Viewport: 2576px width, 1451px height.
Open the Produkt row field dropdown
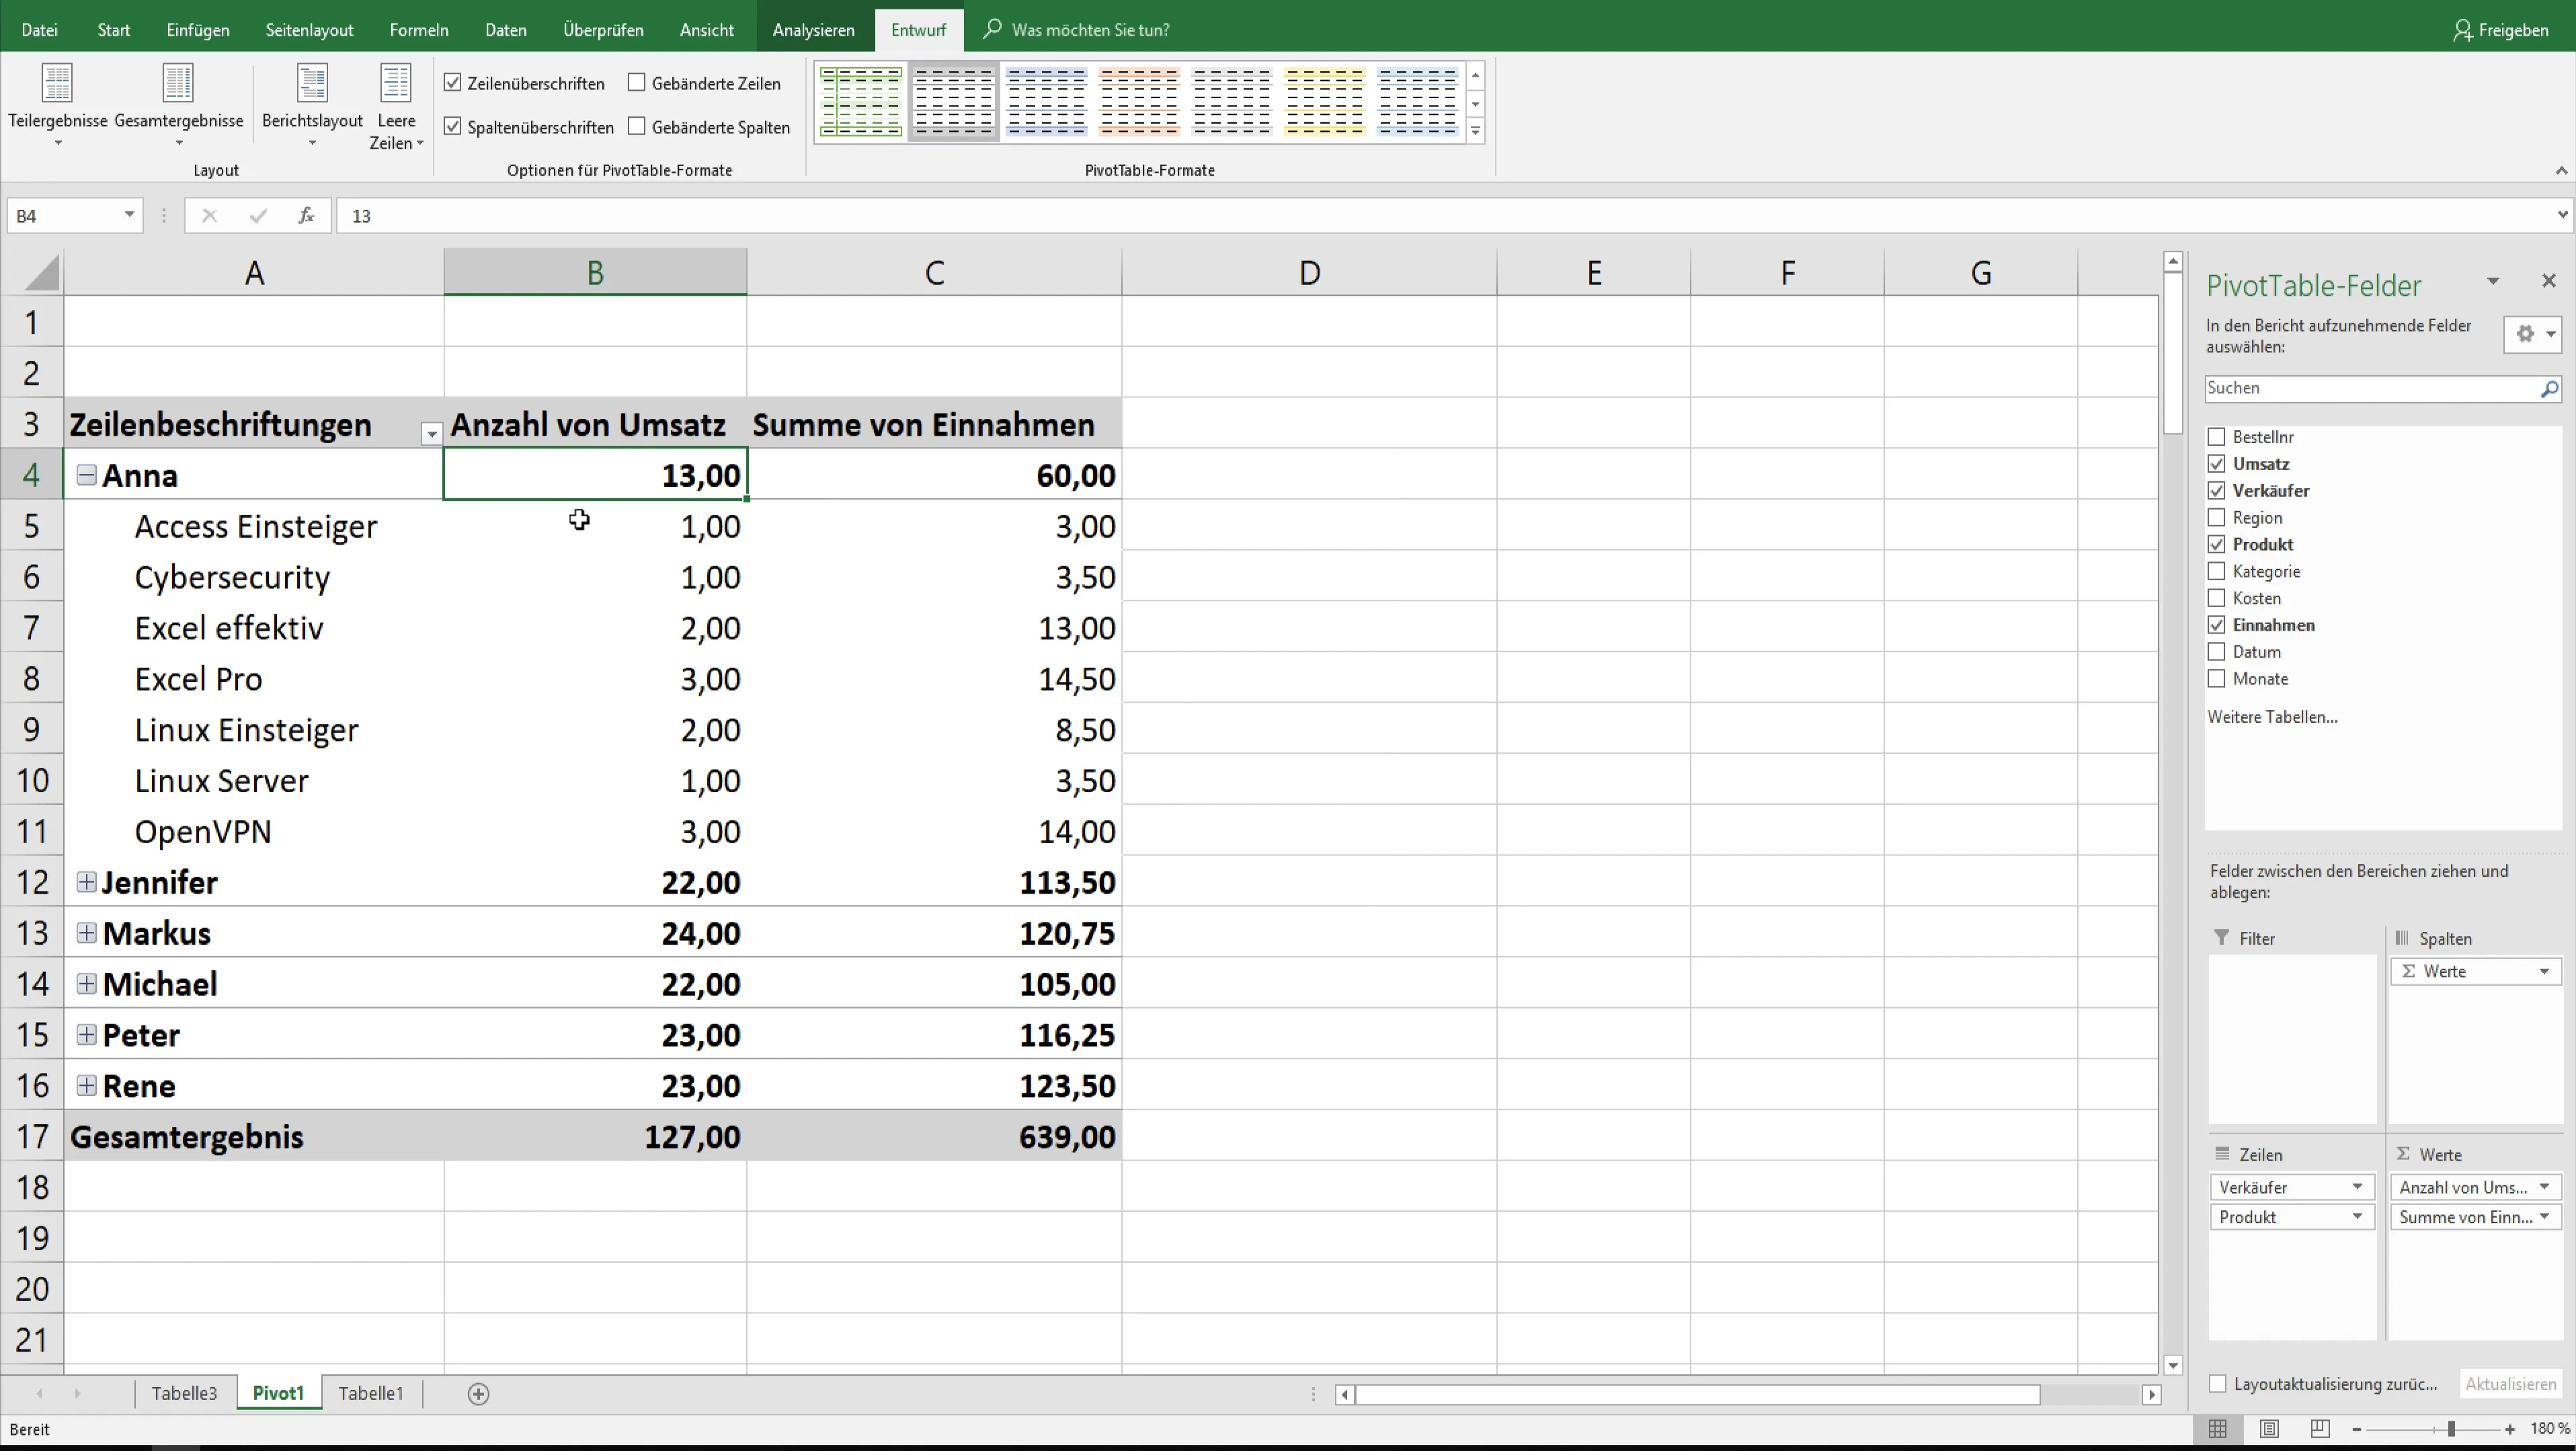[x=2357, y=1217]
